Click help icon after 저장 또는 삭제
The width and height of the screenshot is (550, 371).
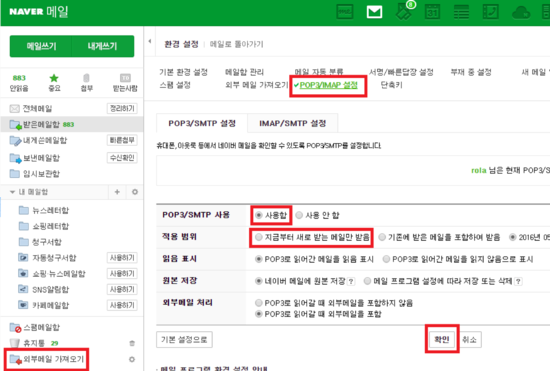coord(518,281)
